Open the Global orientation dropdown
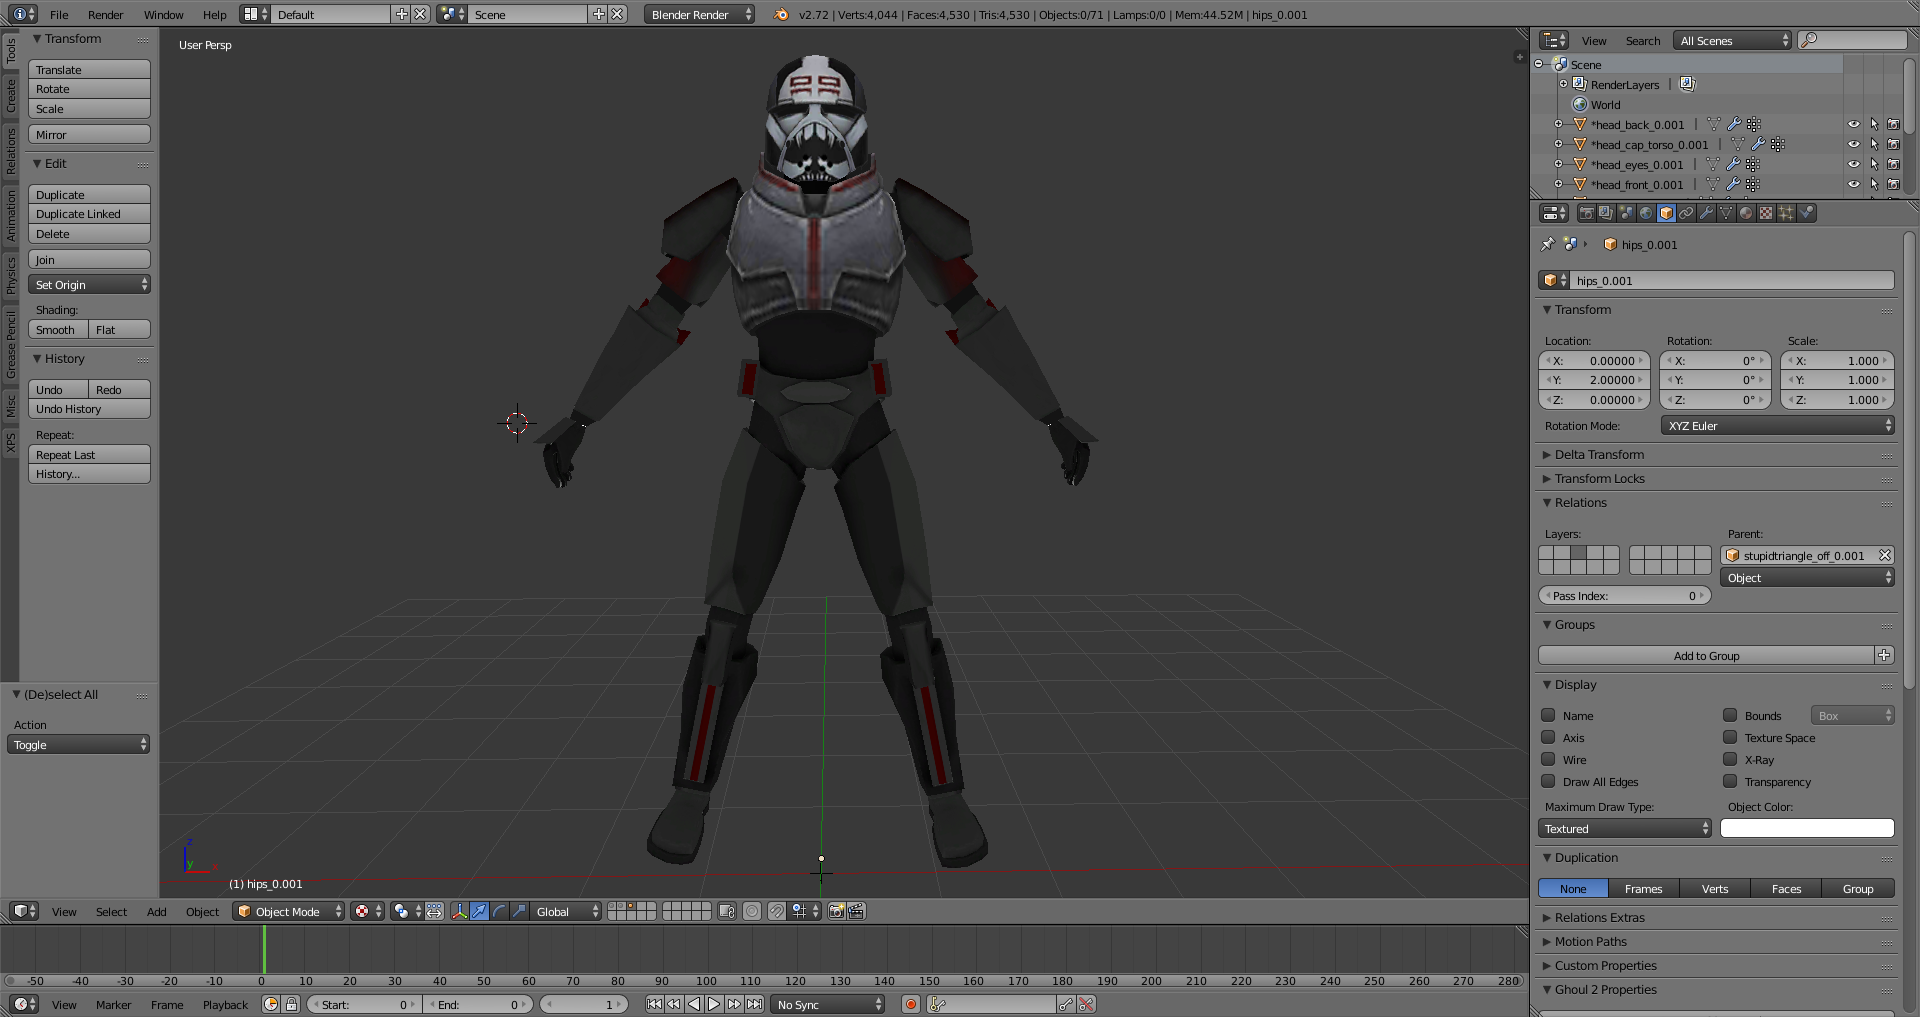 tap(567, 911)
